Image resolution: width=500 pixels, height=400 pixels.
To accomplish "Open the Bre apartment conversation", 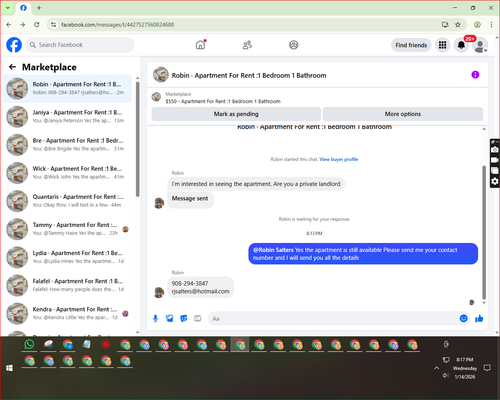I will 68,145.
